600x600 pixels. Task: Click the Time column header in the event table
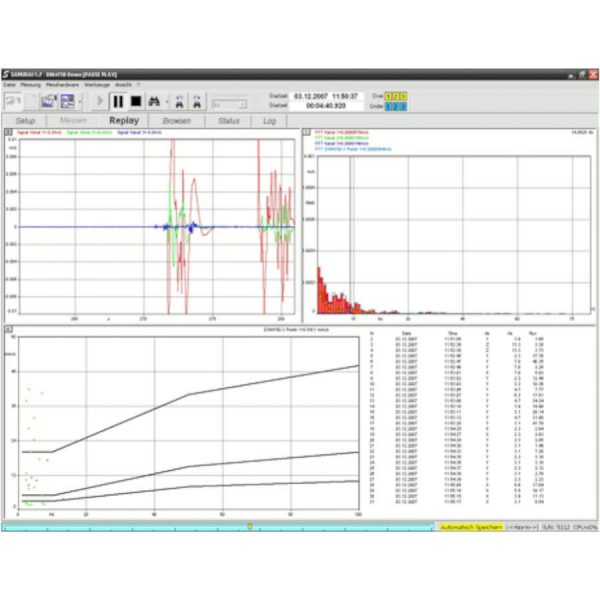[x=453, y=334]
